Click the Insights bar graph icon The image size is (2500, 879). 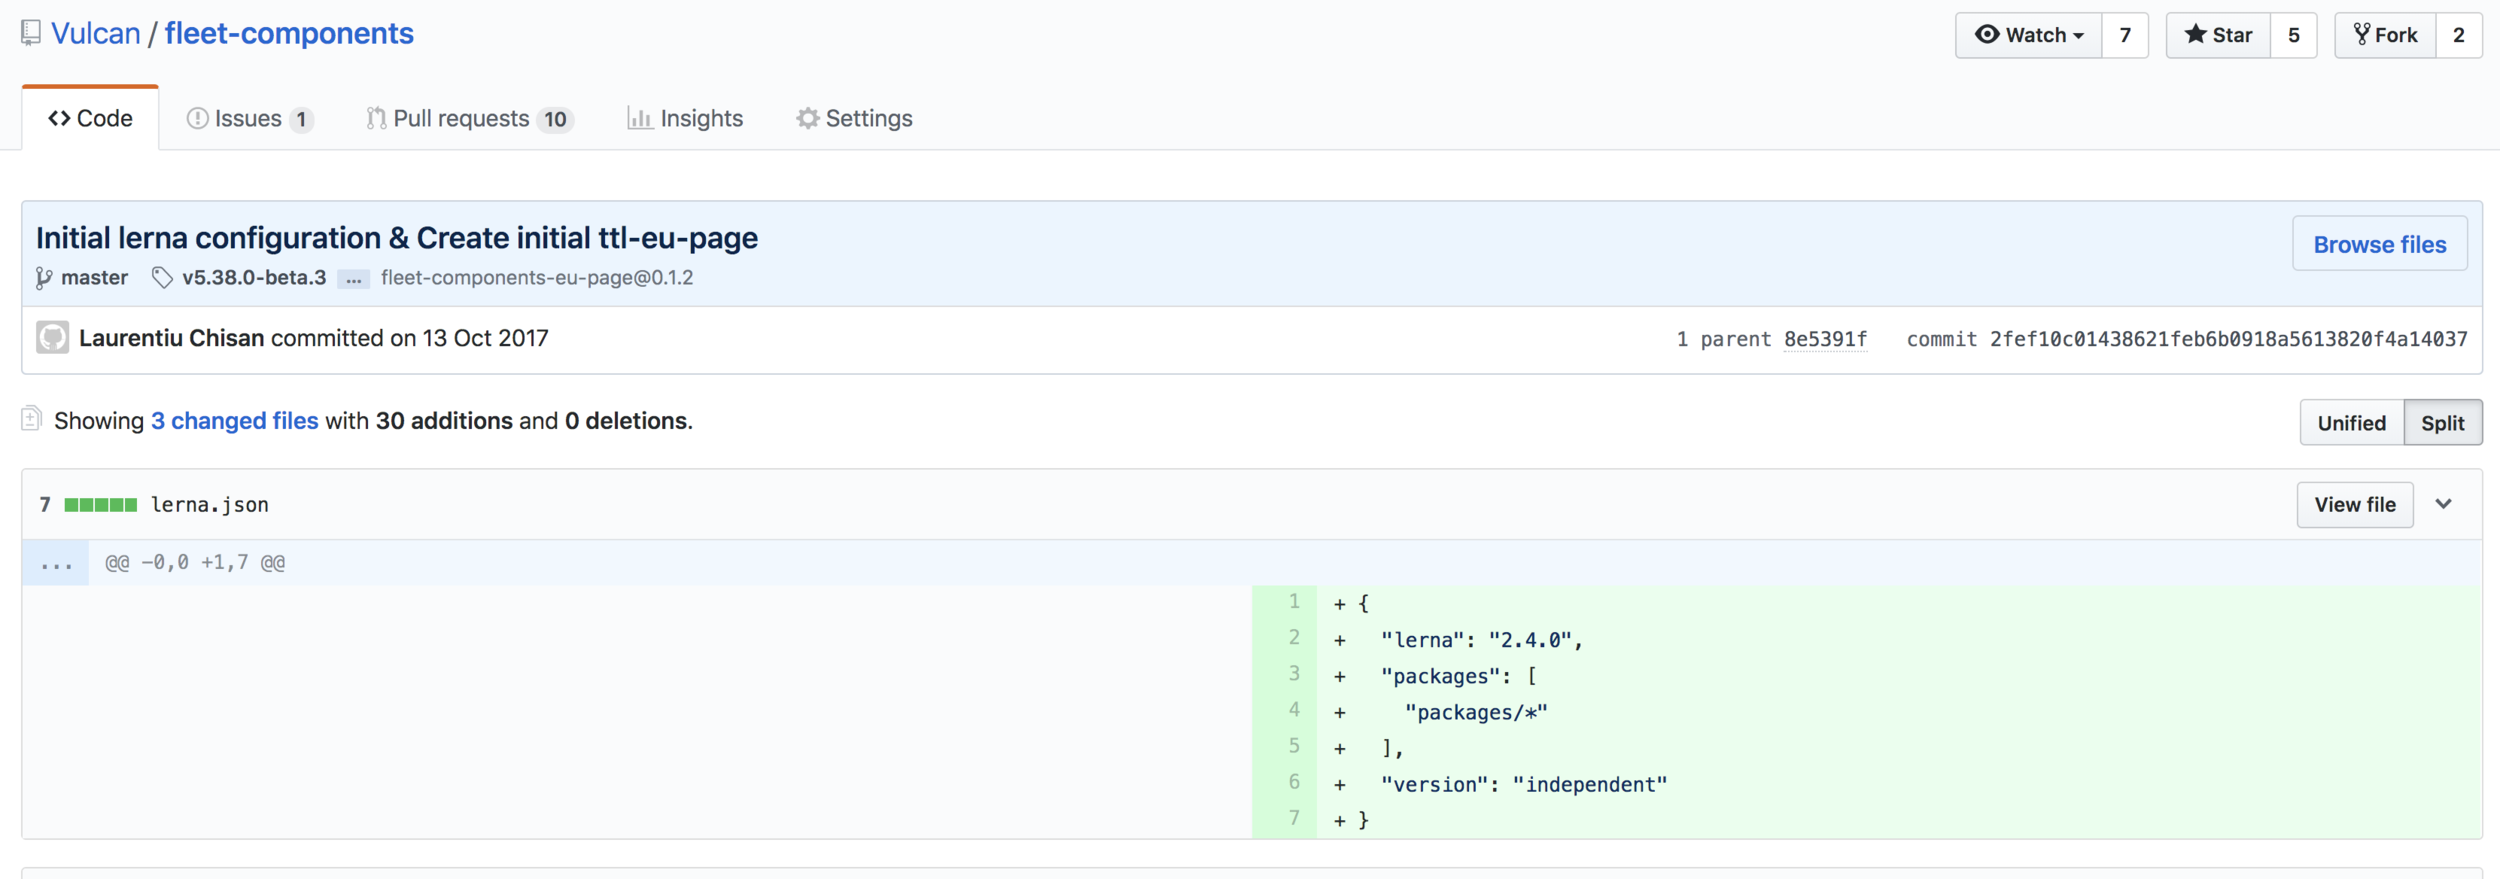coord(639,118)
